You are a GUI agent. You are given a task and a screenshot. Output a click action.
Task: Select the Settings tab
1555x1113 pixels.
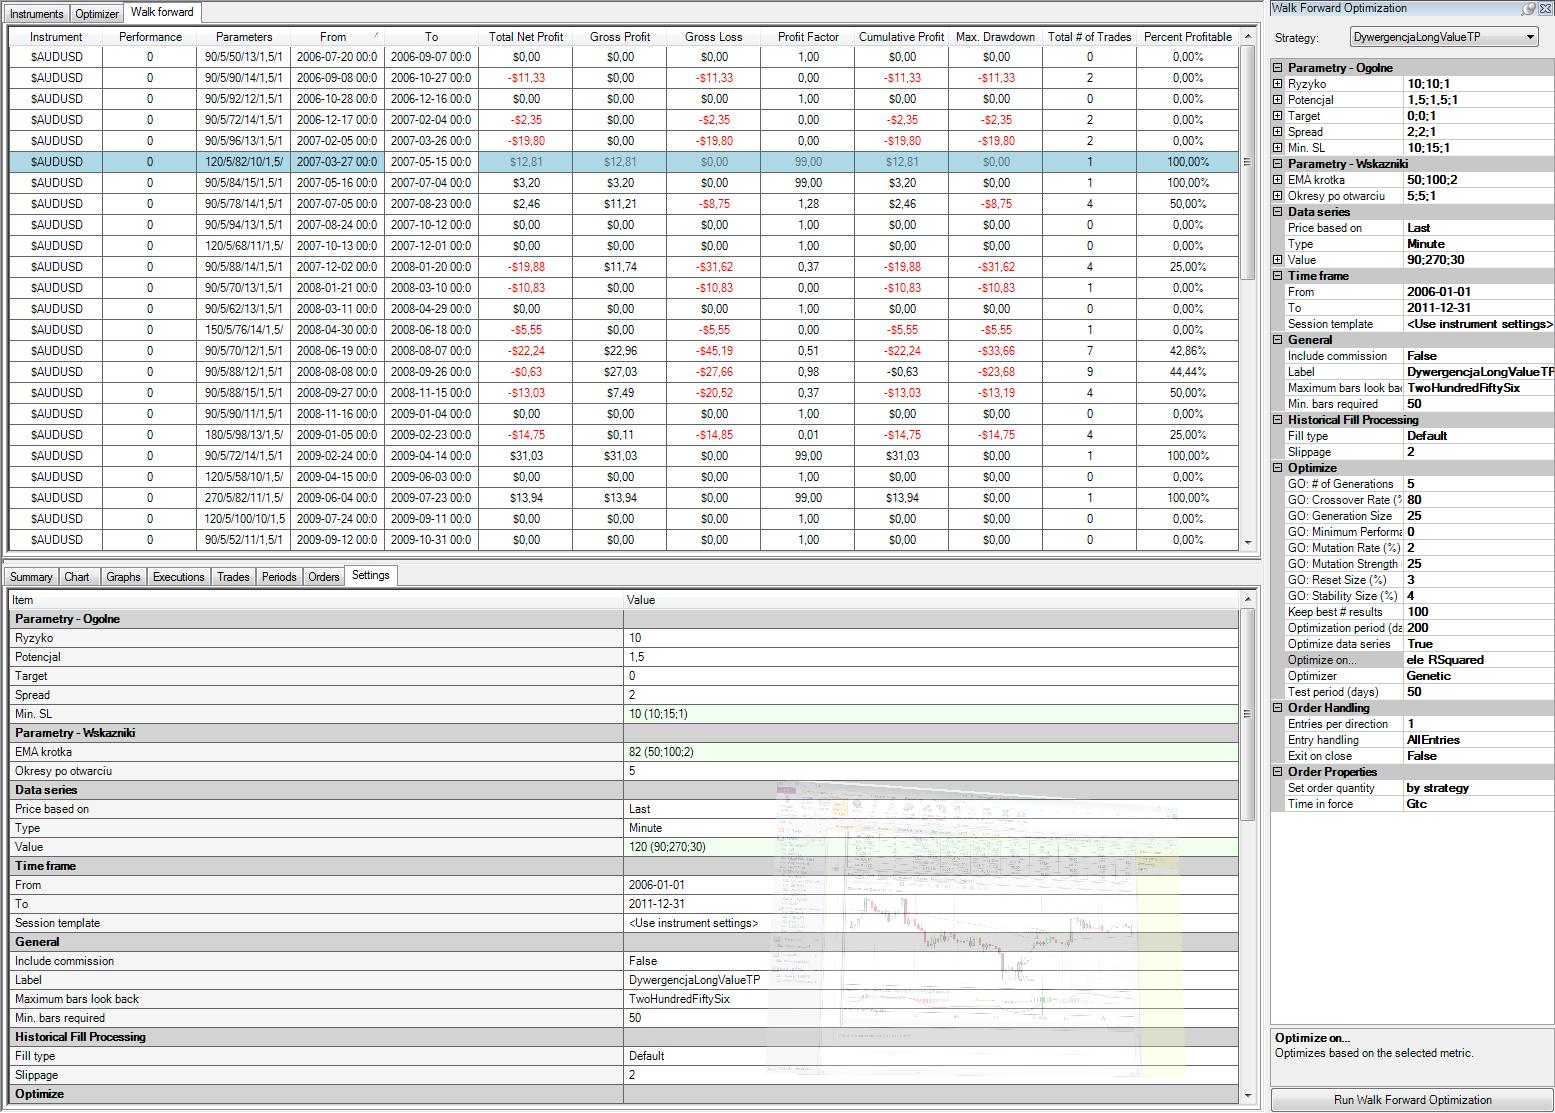371,575
